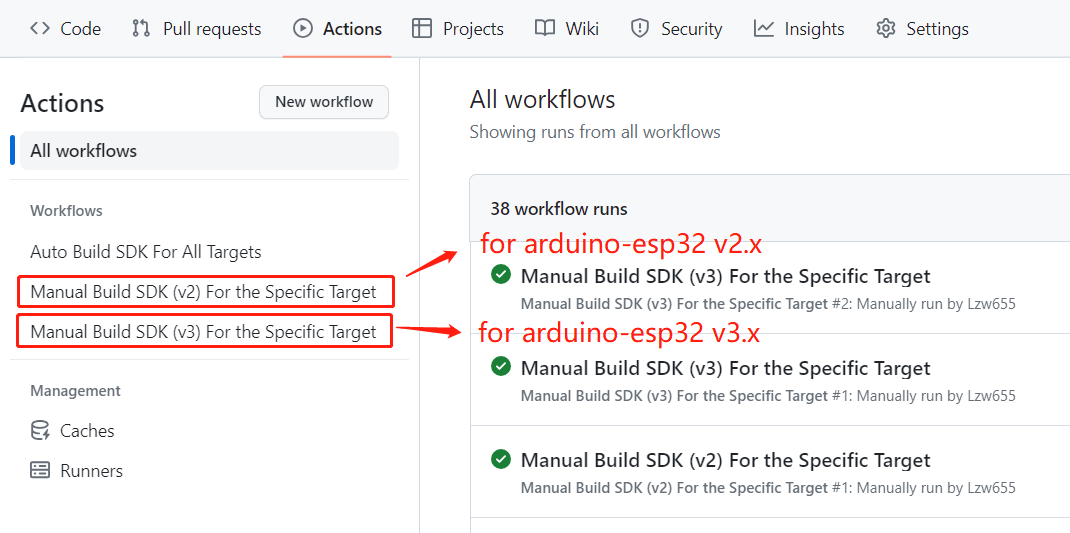The height and width of the screenshot is (533, 1070).
Task: Click the Insights graph icon
Action: point(764,29)
